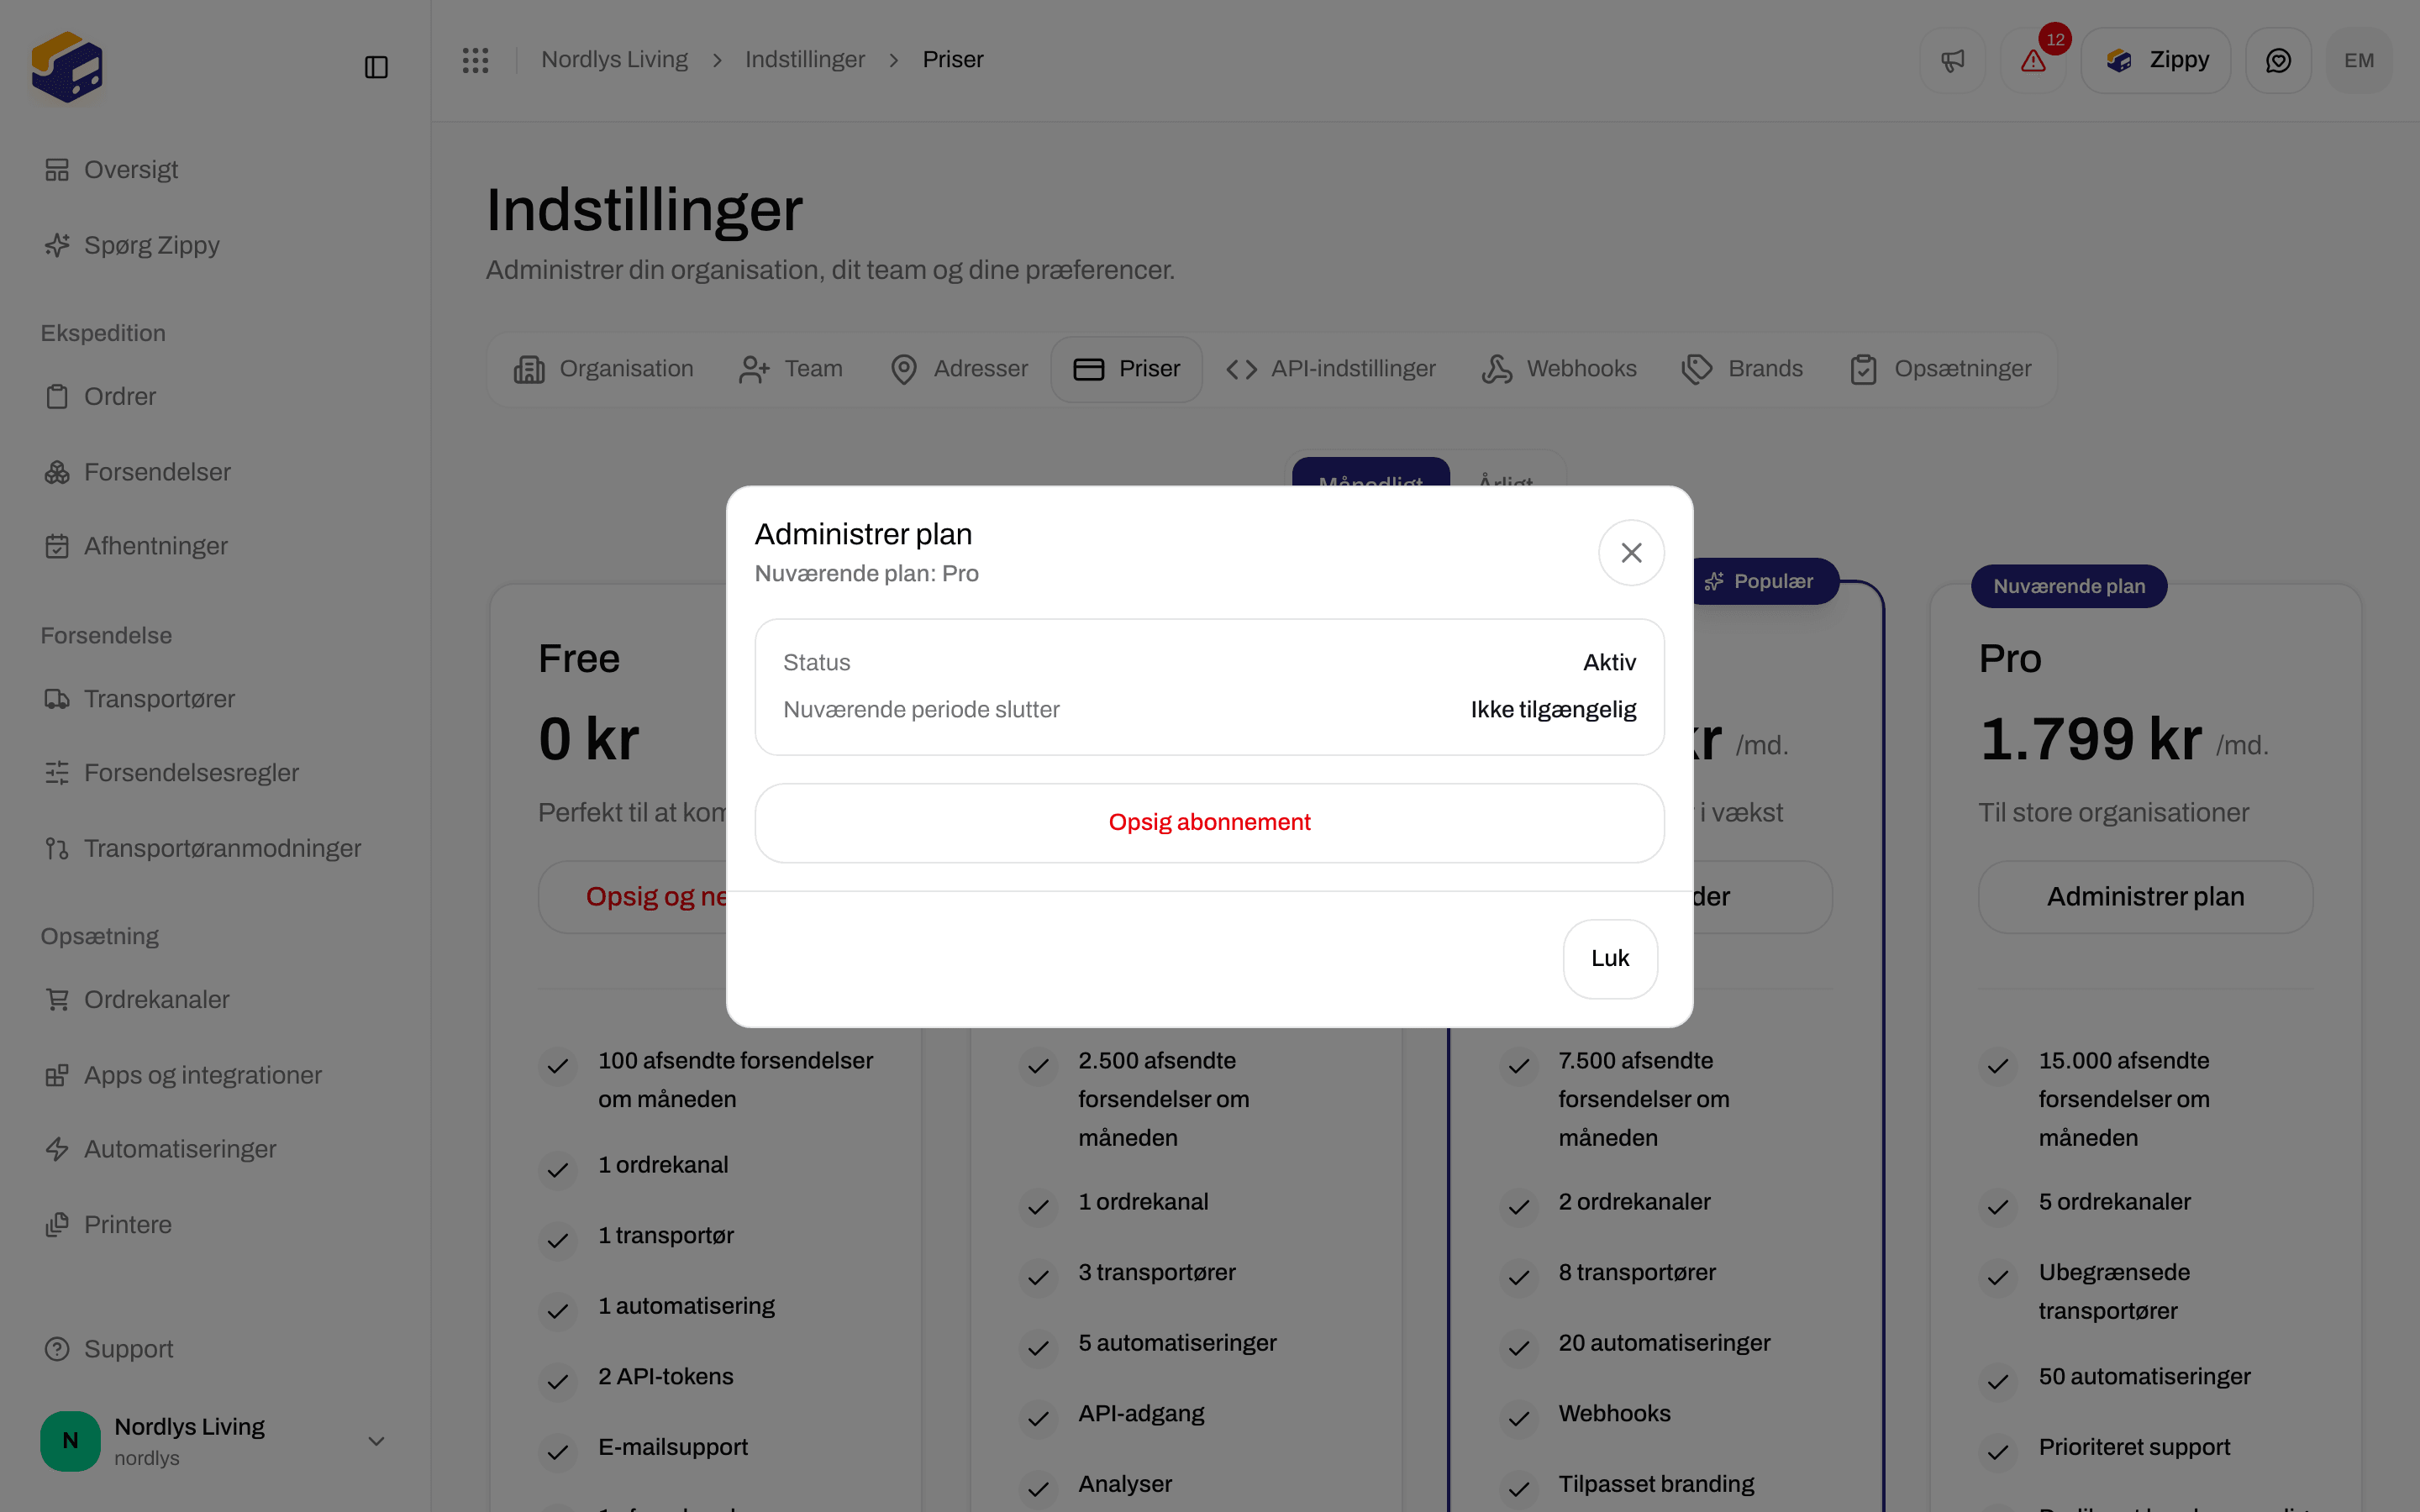The height and width of the screenshot is (1512, 2420).
Task: Open Forsendelsesregler in sidebar
Action: tap(214, 773)
